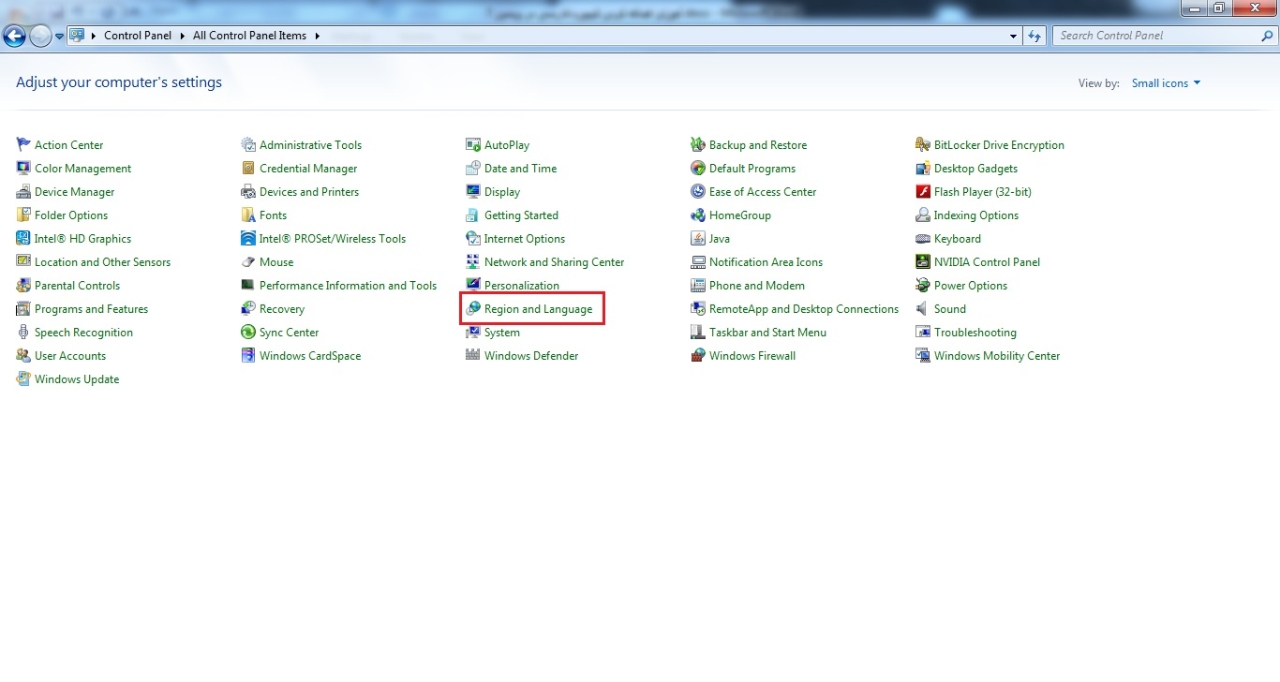Click the Display monitor icon

point(473,192)
